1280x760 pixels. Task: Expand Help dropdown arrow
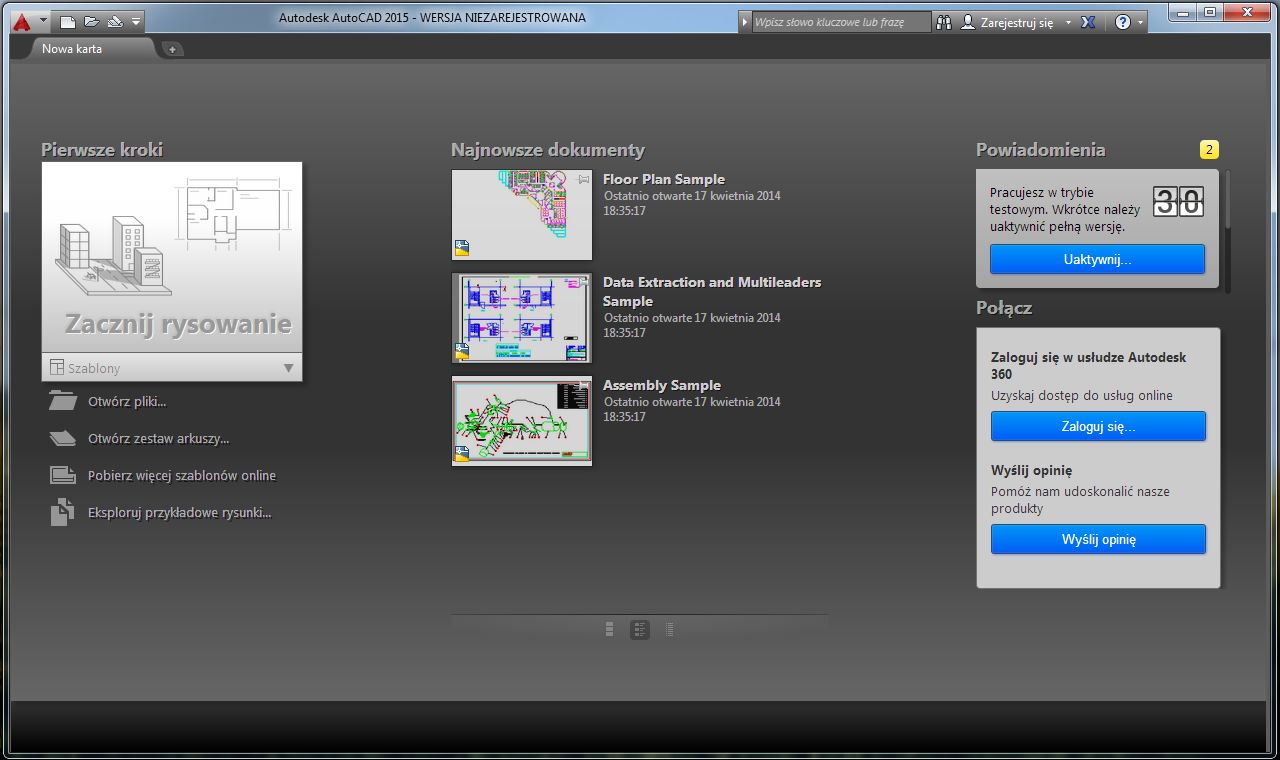click(1141, 22)
